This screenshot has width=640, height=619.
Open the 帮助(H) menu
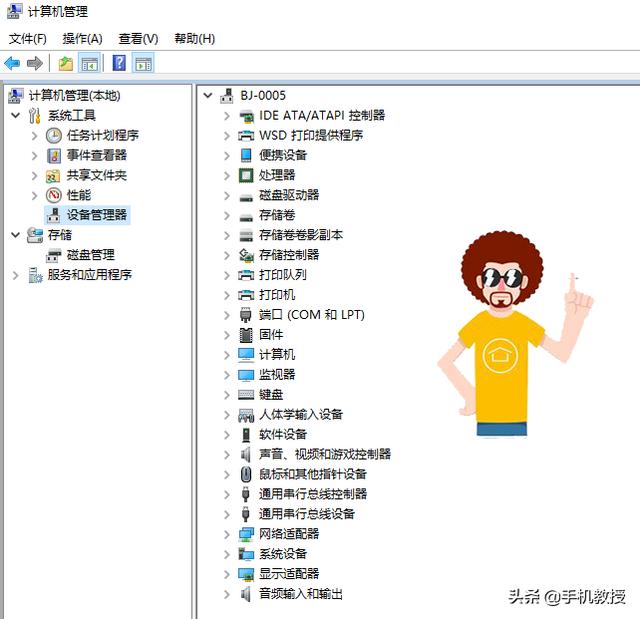click(x=195, y=39)
